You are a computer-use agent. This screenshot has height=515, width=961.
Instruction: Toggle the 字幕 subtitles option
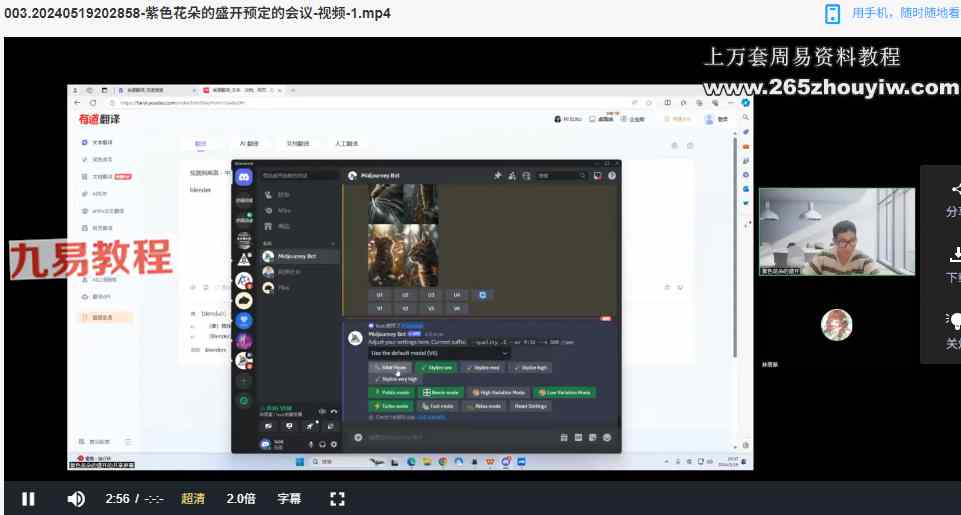[289, 499]
